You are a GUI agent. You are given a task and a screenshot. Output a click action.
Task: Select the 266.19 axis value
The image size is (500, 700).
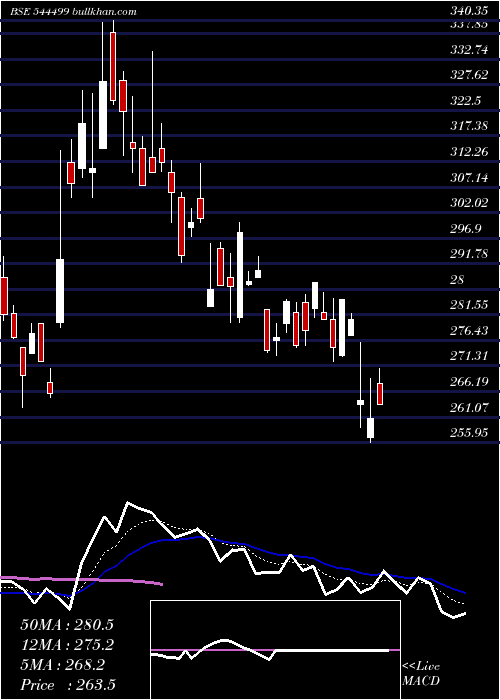(469, 382)
